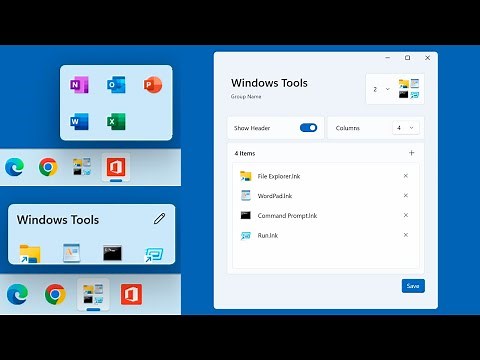
Task: Remove WordPad.lnk from the items list
Action: 406,195
